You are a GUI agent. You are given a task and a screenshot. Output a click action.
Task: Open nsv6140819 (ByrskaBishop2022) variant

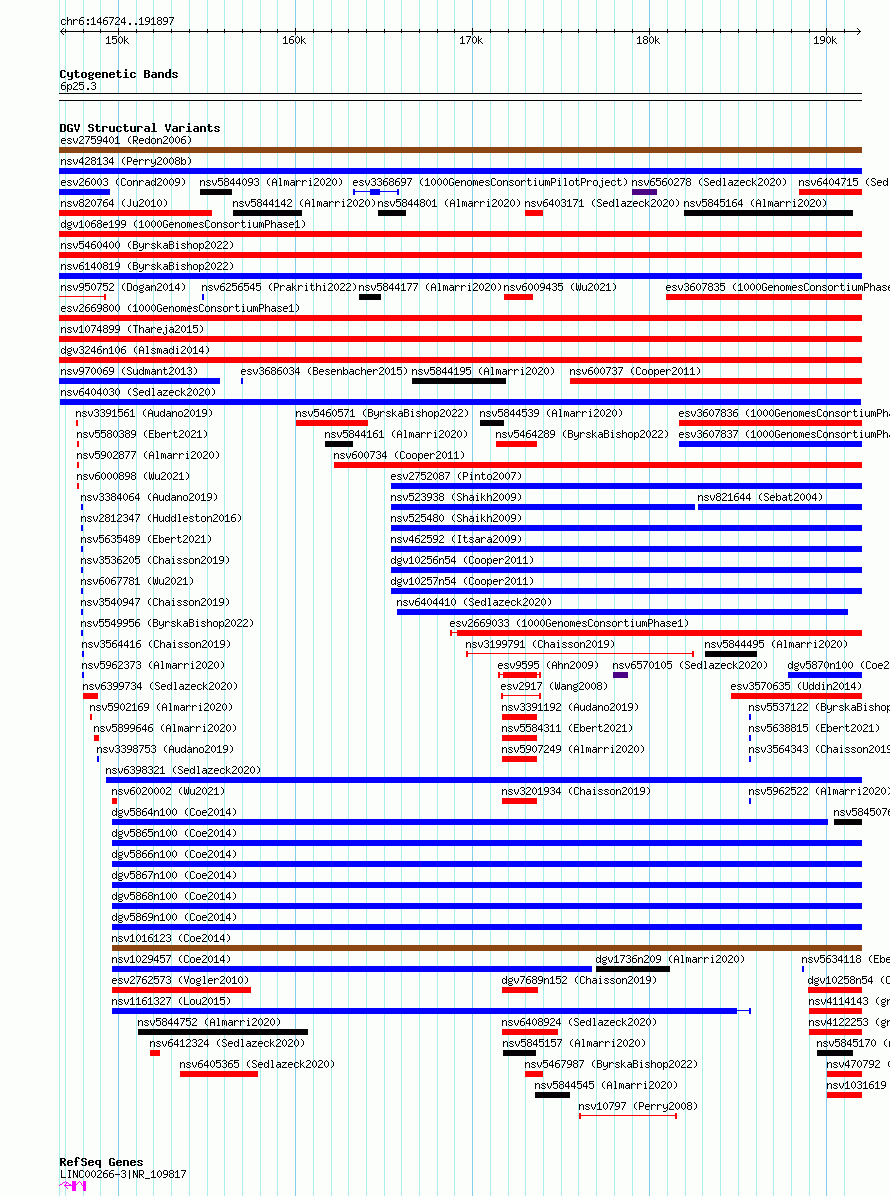point(147,266)
